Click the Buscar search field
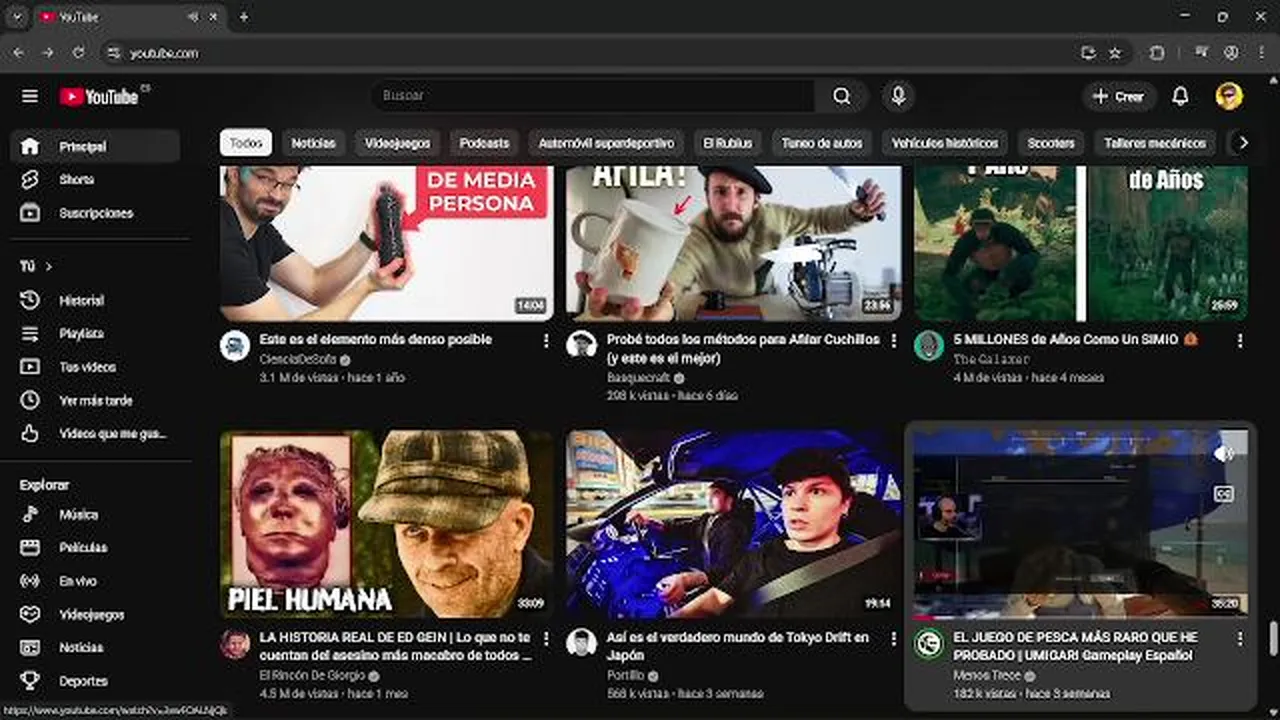Screen dimensions: 1280x720 tap(594, 96)
